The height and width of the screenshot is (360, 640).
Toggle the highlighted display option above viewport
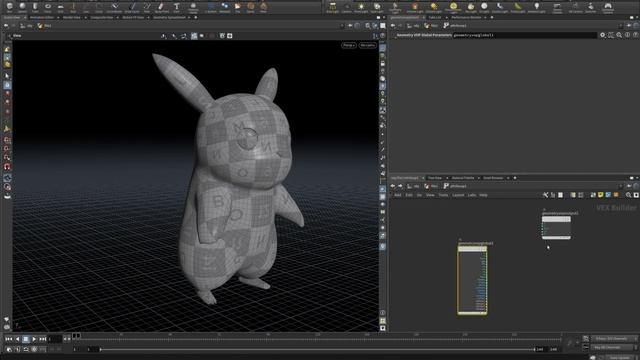point(194,36)
